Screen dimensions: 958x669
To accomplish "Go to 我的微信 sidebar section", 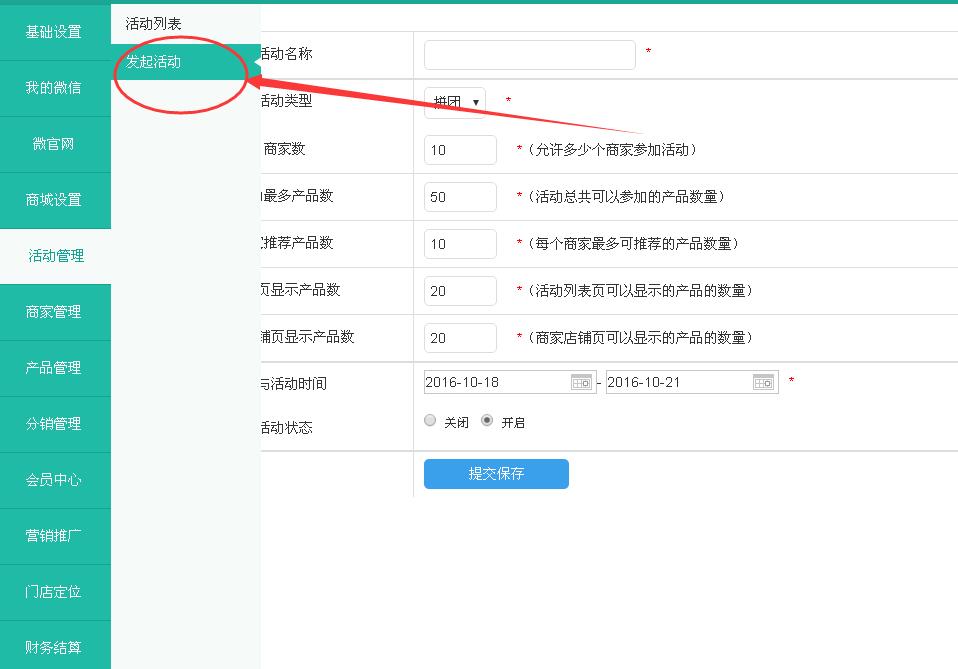I will click(x=54, y=88).
